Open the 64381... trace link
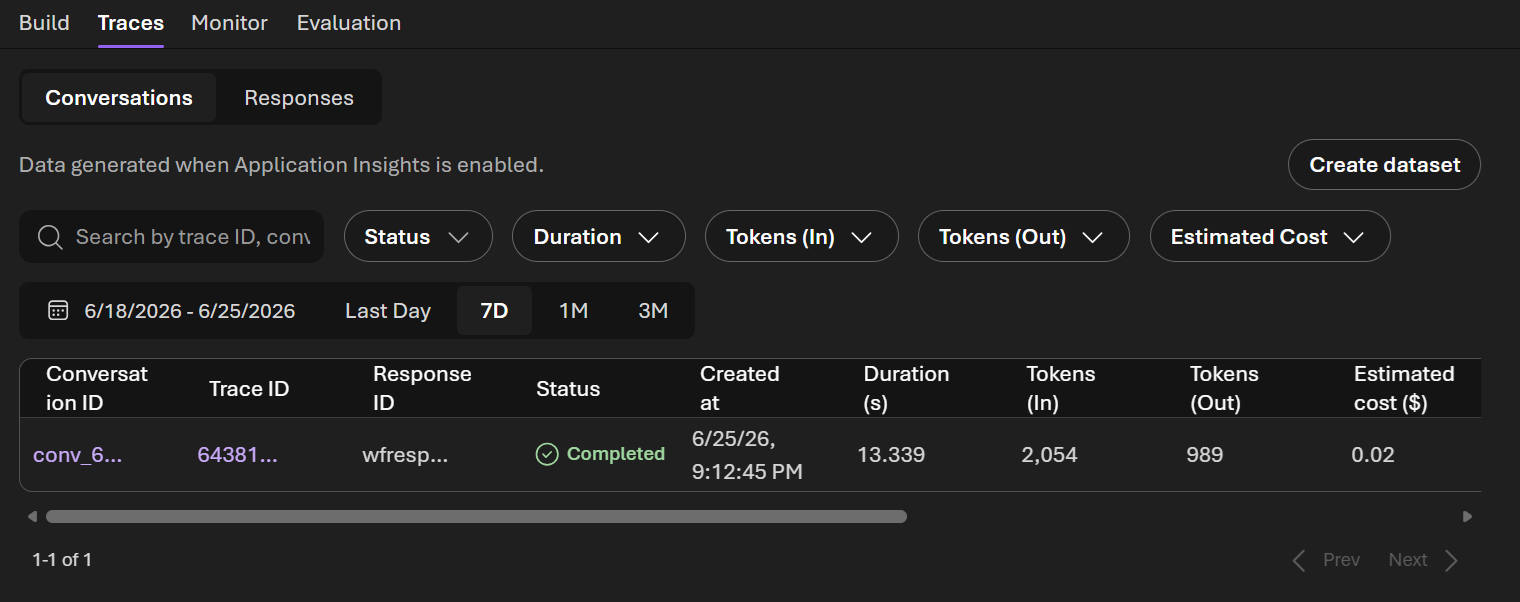This screenshot has height=602, width=1520. pos(237,455)
